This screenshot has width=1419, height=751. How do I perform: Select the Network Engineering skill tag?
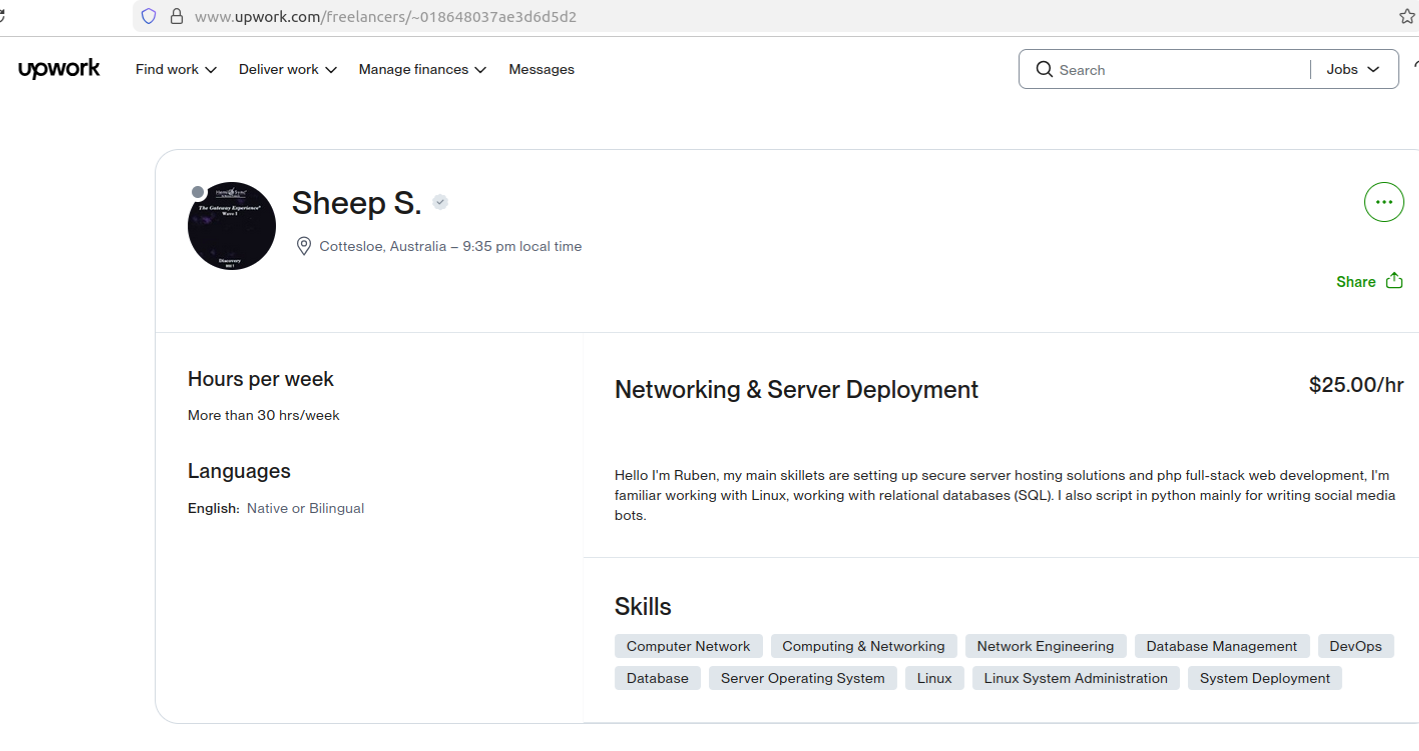tap(1045, 646)
